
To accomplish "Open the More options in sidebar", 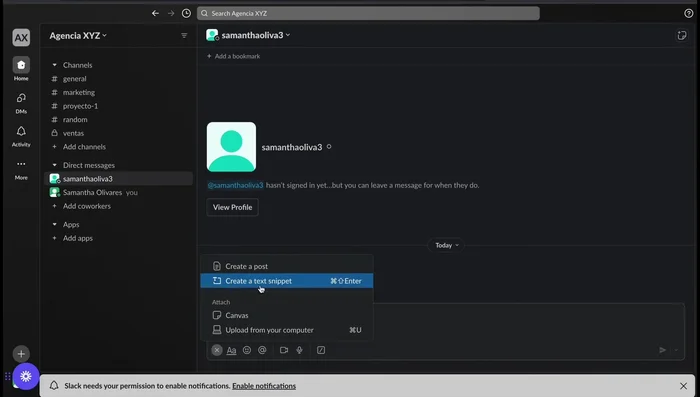I will [x=21, y=169].
